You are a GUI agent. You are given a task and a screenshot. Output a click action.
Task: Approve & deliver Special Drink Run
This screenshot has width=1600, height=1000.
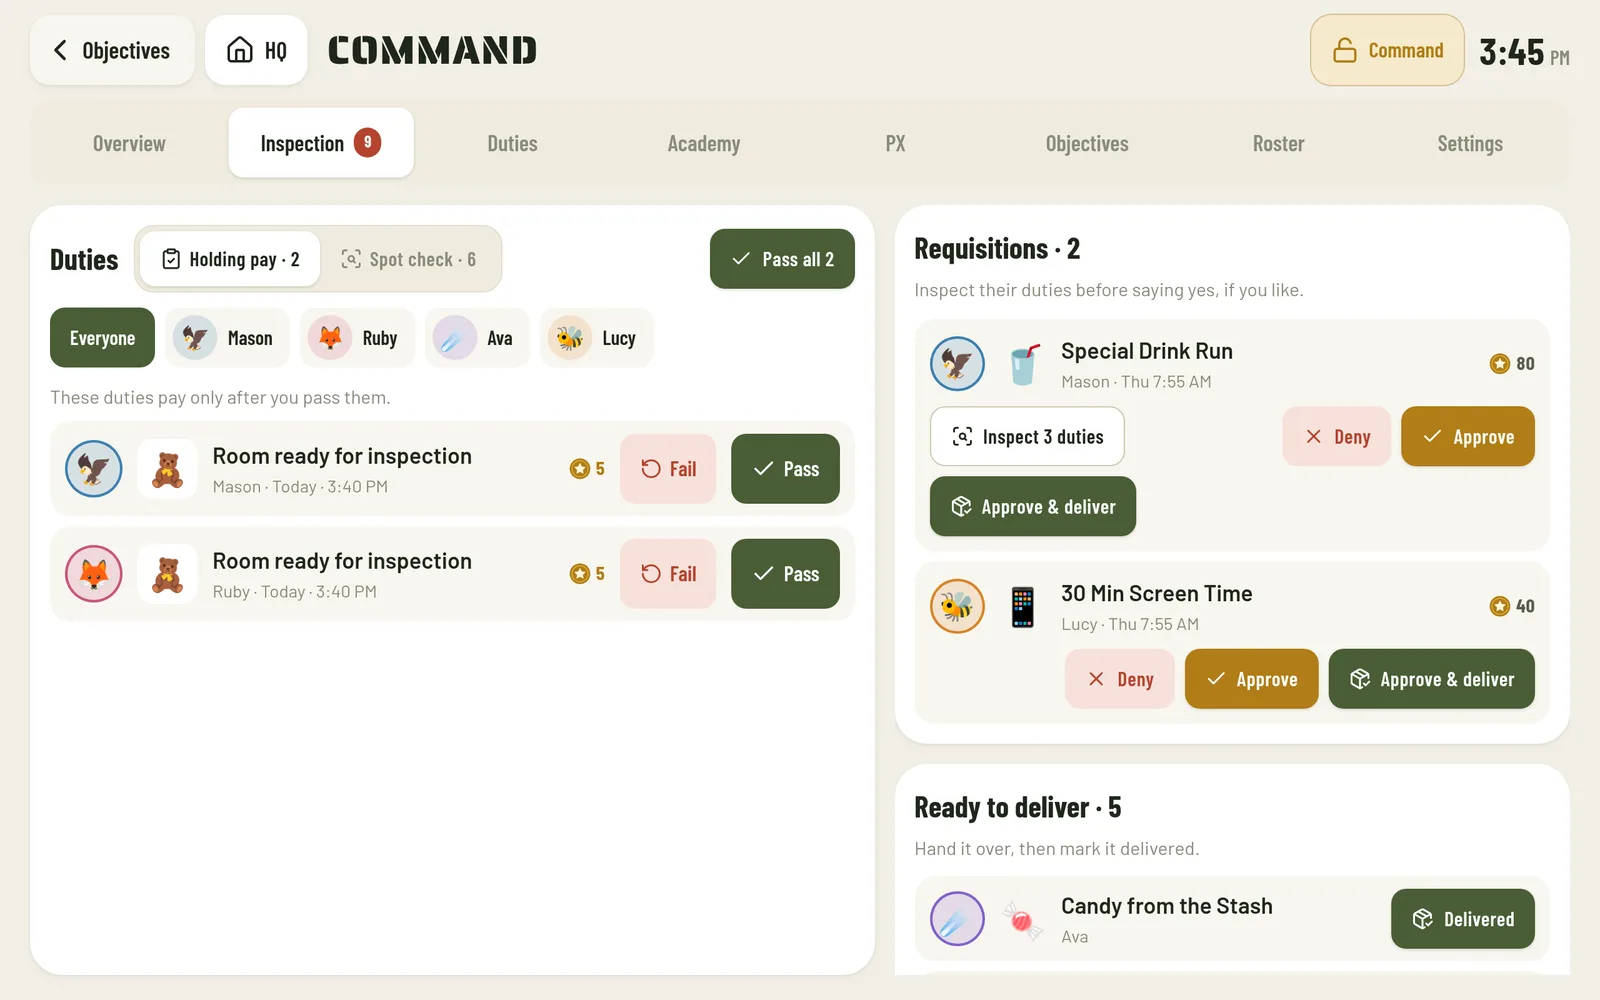click(1033, 506)
